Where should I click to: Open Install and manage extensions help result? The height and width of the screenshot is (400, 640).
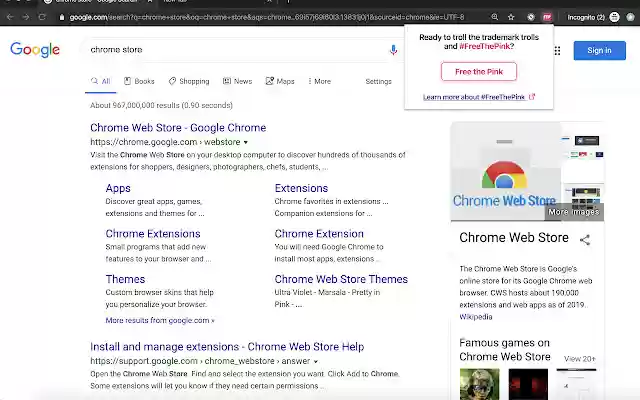(227, 347)
